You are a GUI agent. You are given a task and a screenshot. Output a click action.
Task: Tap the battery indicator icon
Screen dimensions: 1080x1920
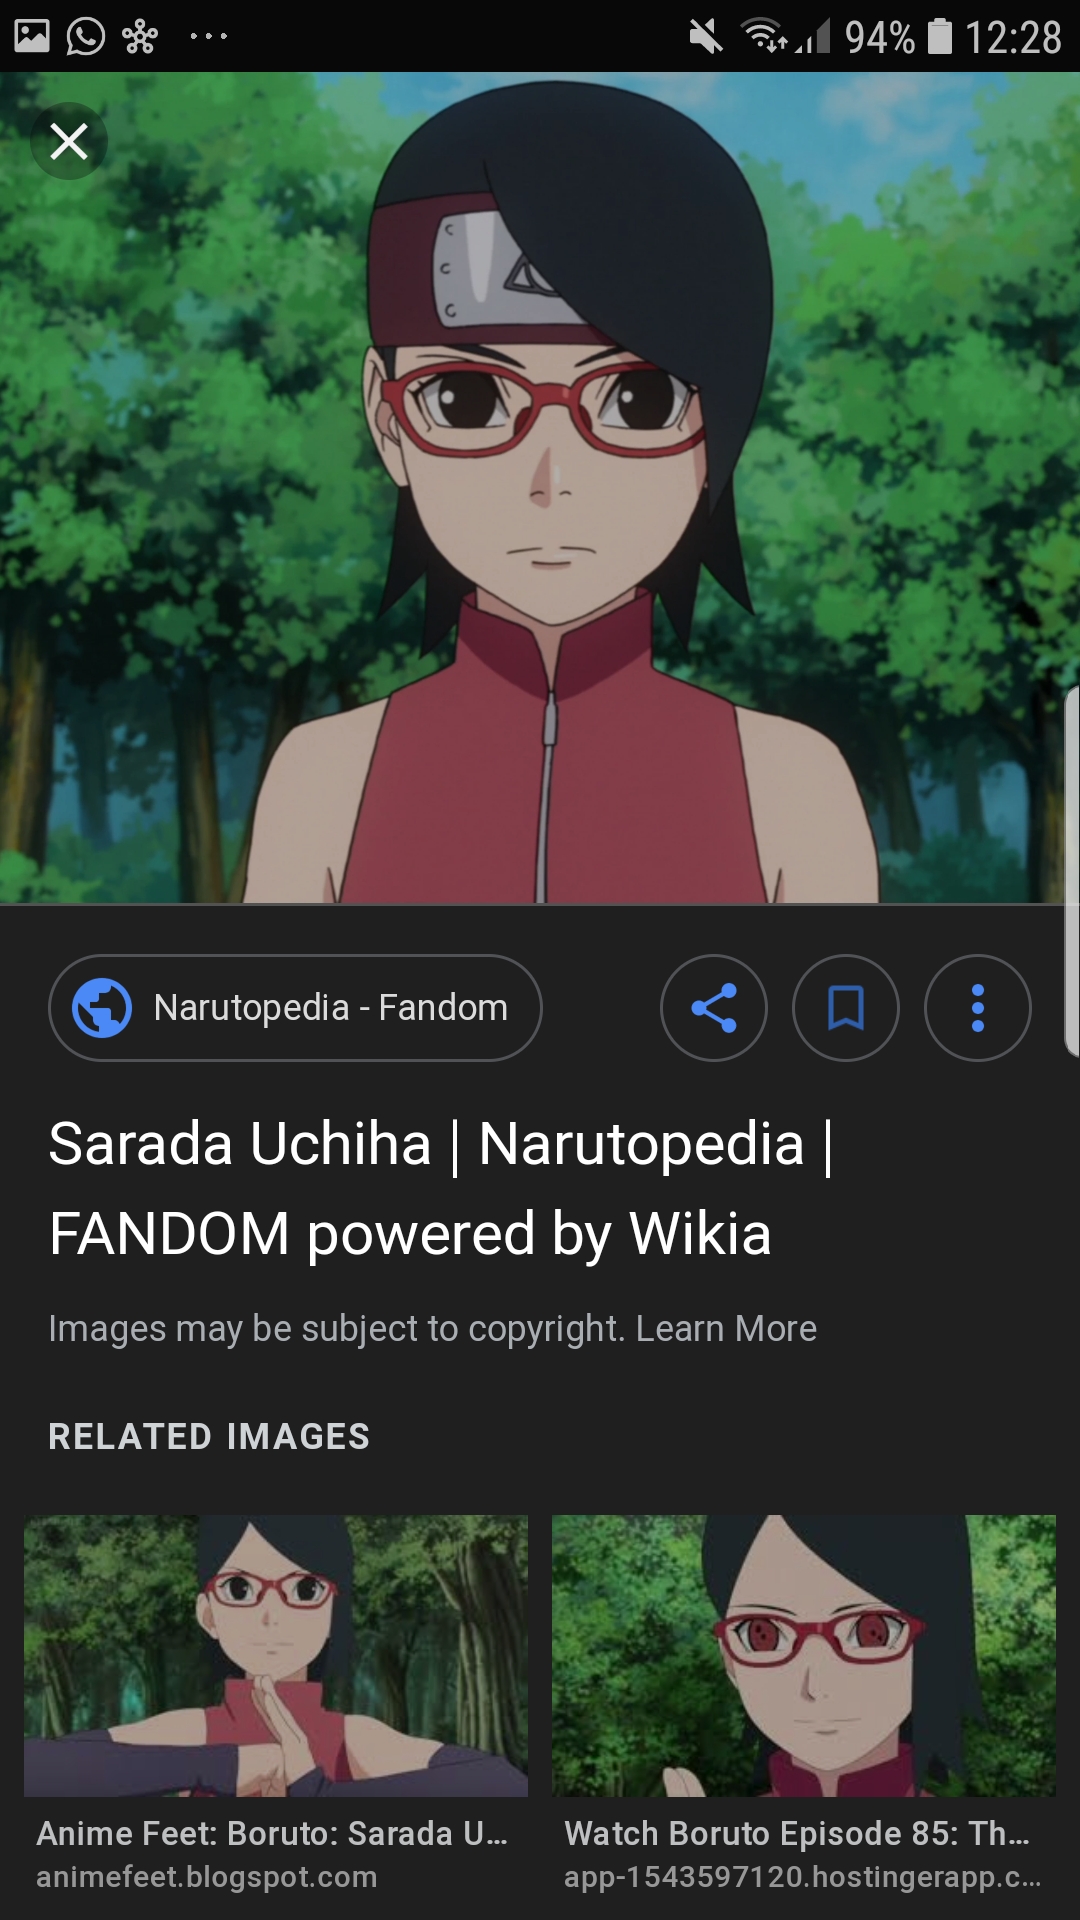(x=940, y=36)
